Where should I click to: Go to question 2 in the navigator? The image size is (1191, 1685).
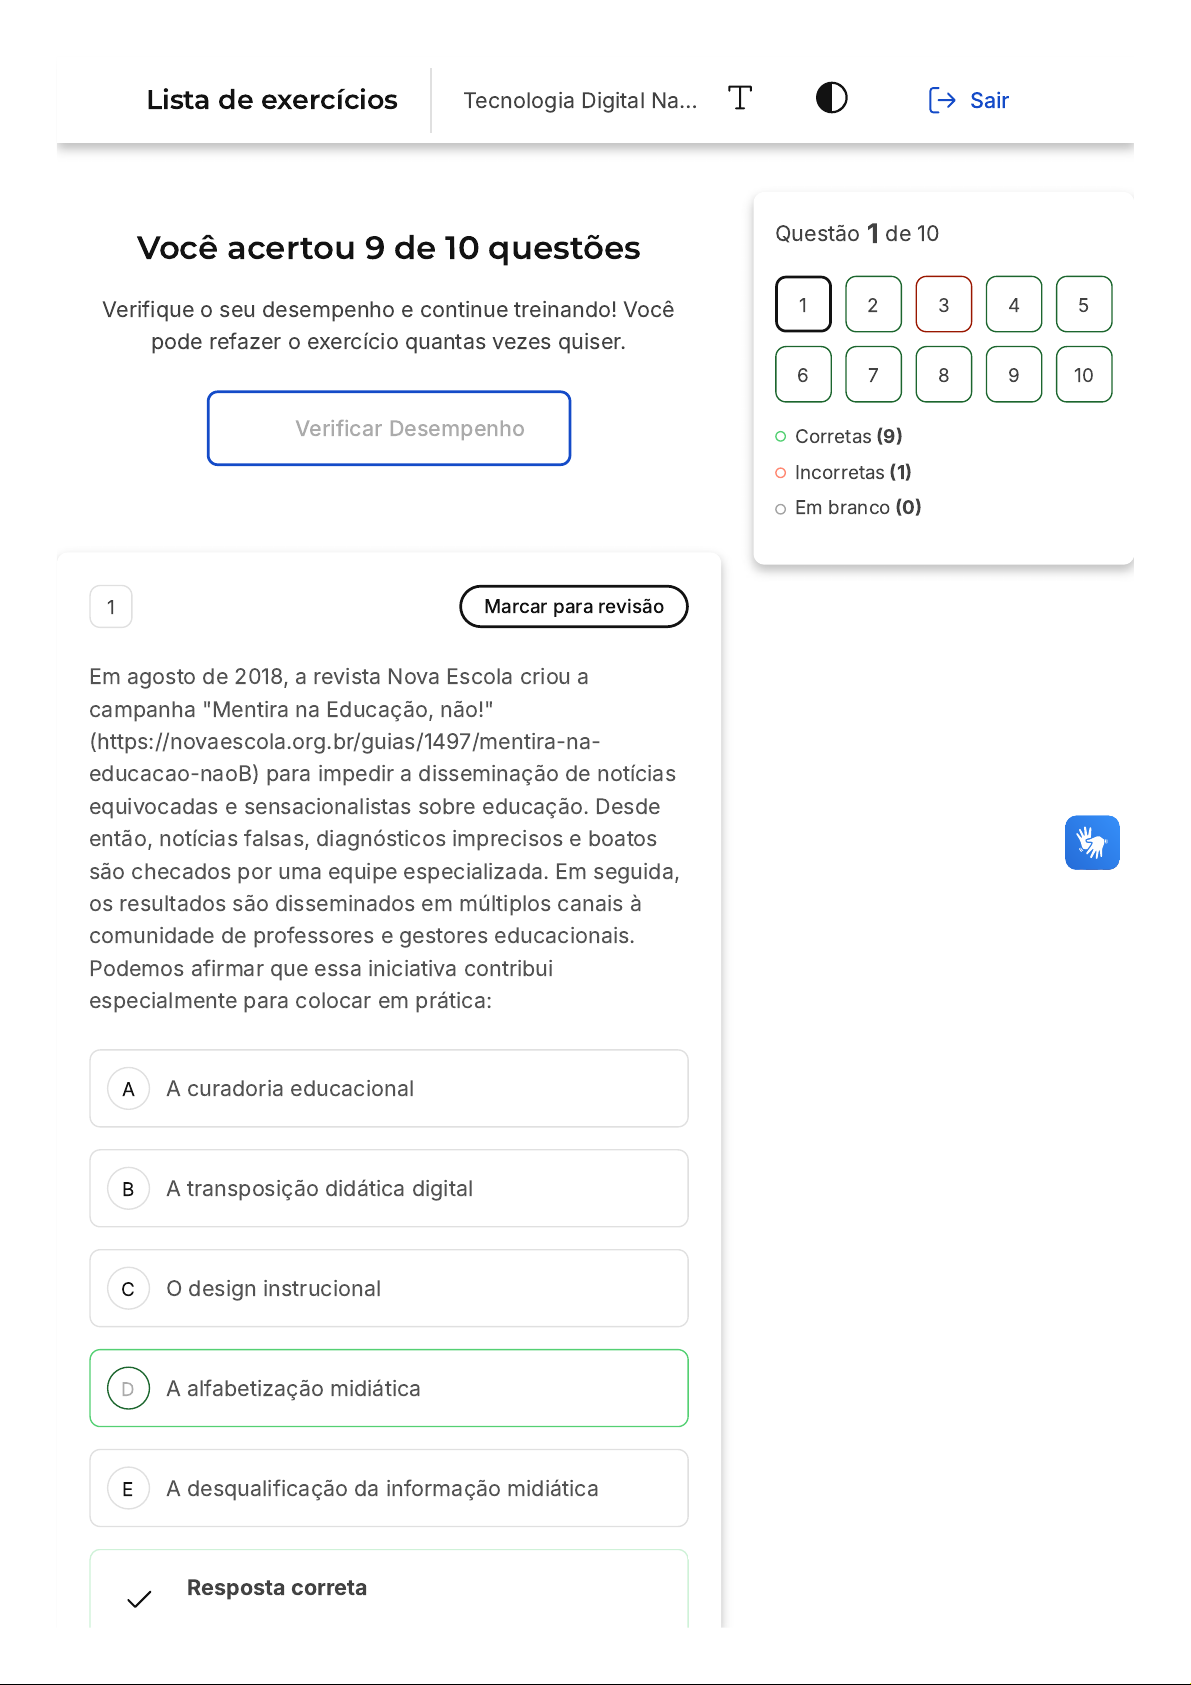[873, 304]
